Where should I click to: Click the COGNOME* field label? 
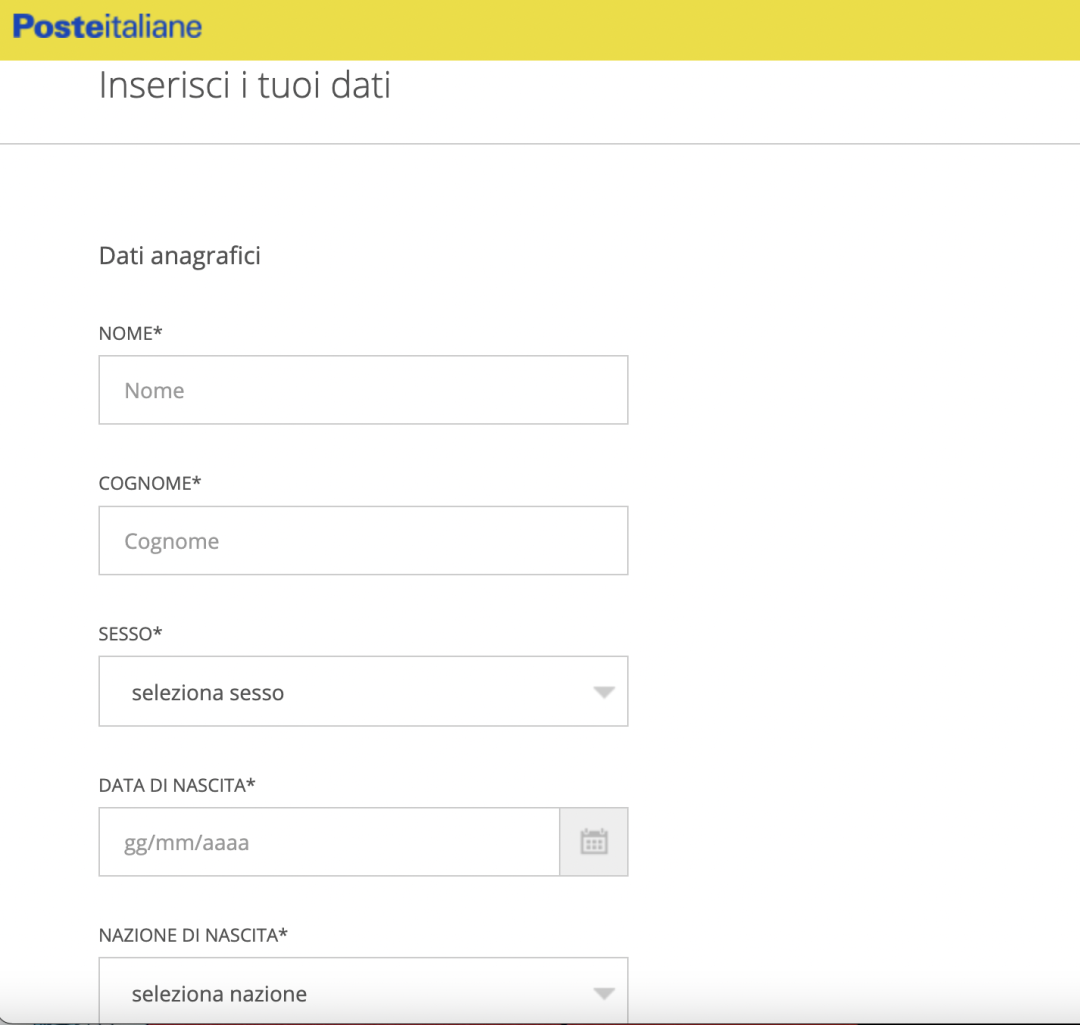point(149,484)
